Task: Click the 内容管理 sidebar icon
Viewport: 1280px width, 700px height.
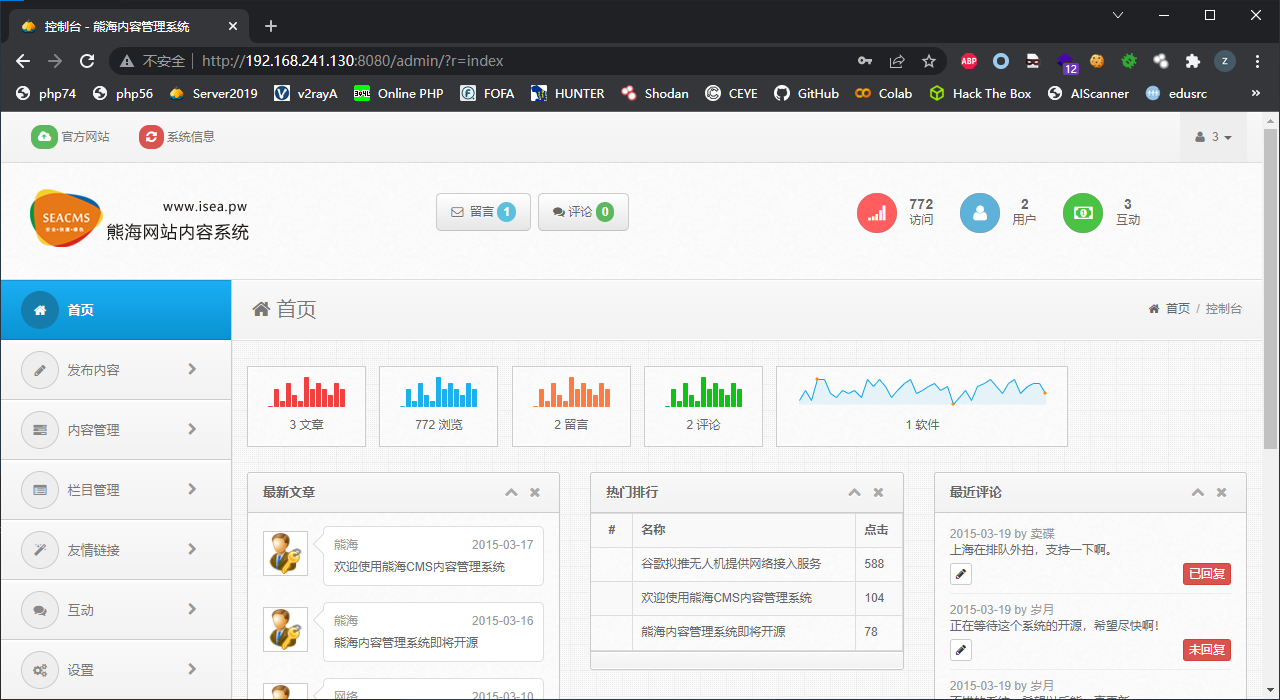Action: (x=40, y=430)
